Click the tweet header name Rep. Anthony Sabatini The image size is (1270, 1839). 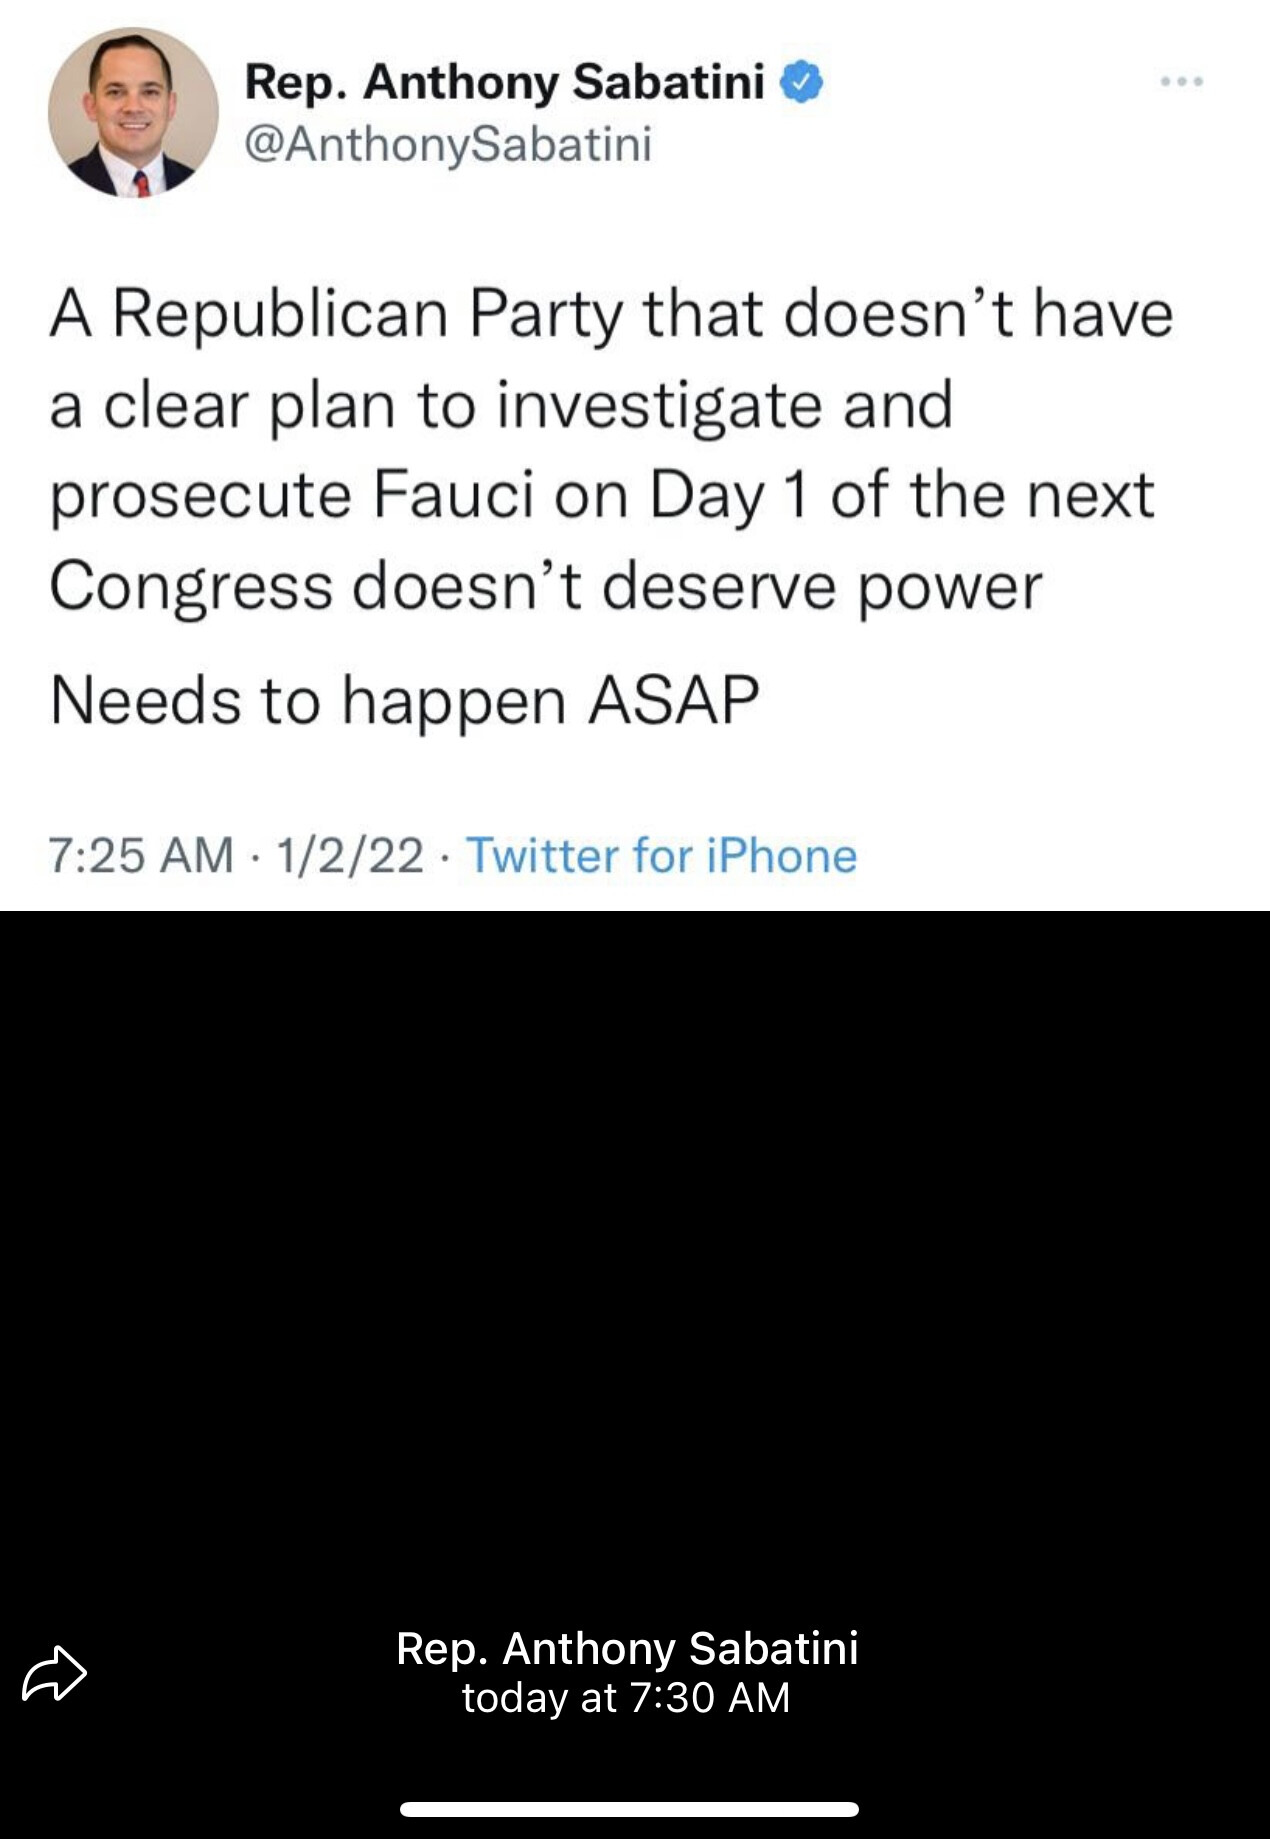click(505, 81)
